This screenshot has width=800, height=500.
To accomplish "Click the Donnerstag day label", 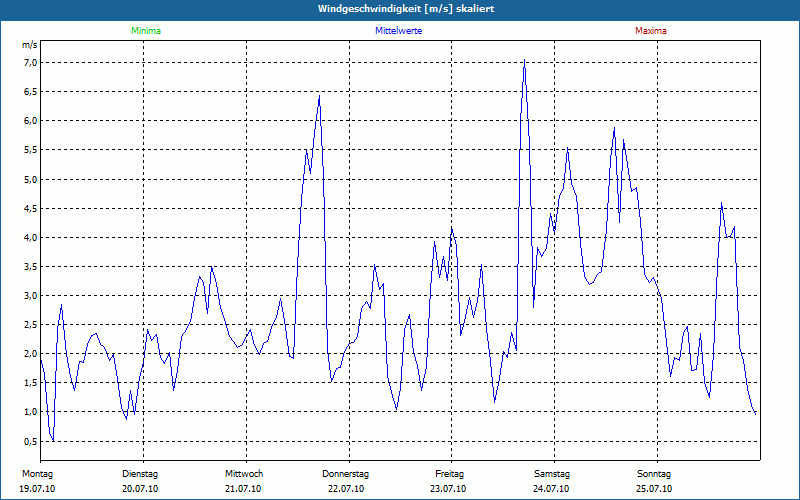I will tap(345, 474).
